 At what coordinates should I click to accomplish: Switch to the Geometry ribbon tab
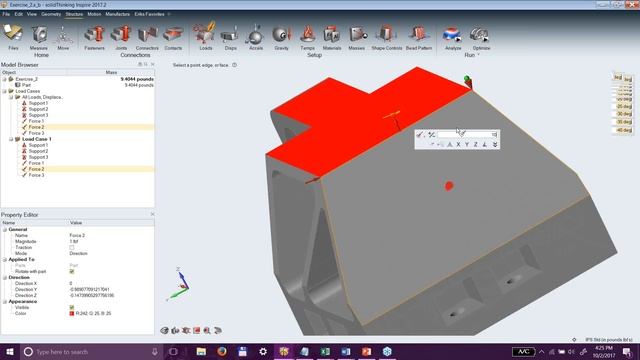coord(51,14)
